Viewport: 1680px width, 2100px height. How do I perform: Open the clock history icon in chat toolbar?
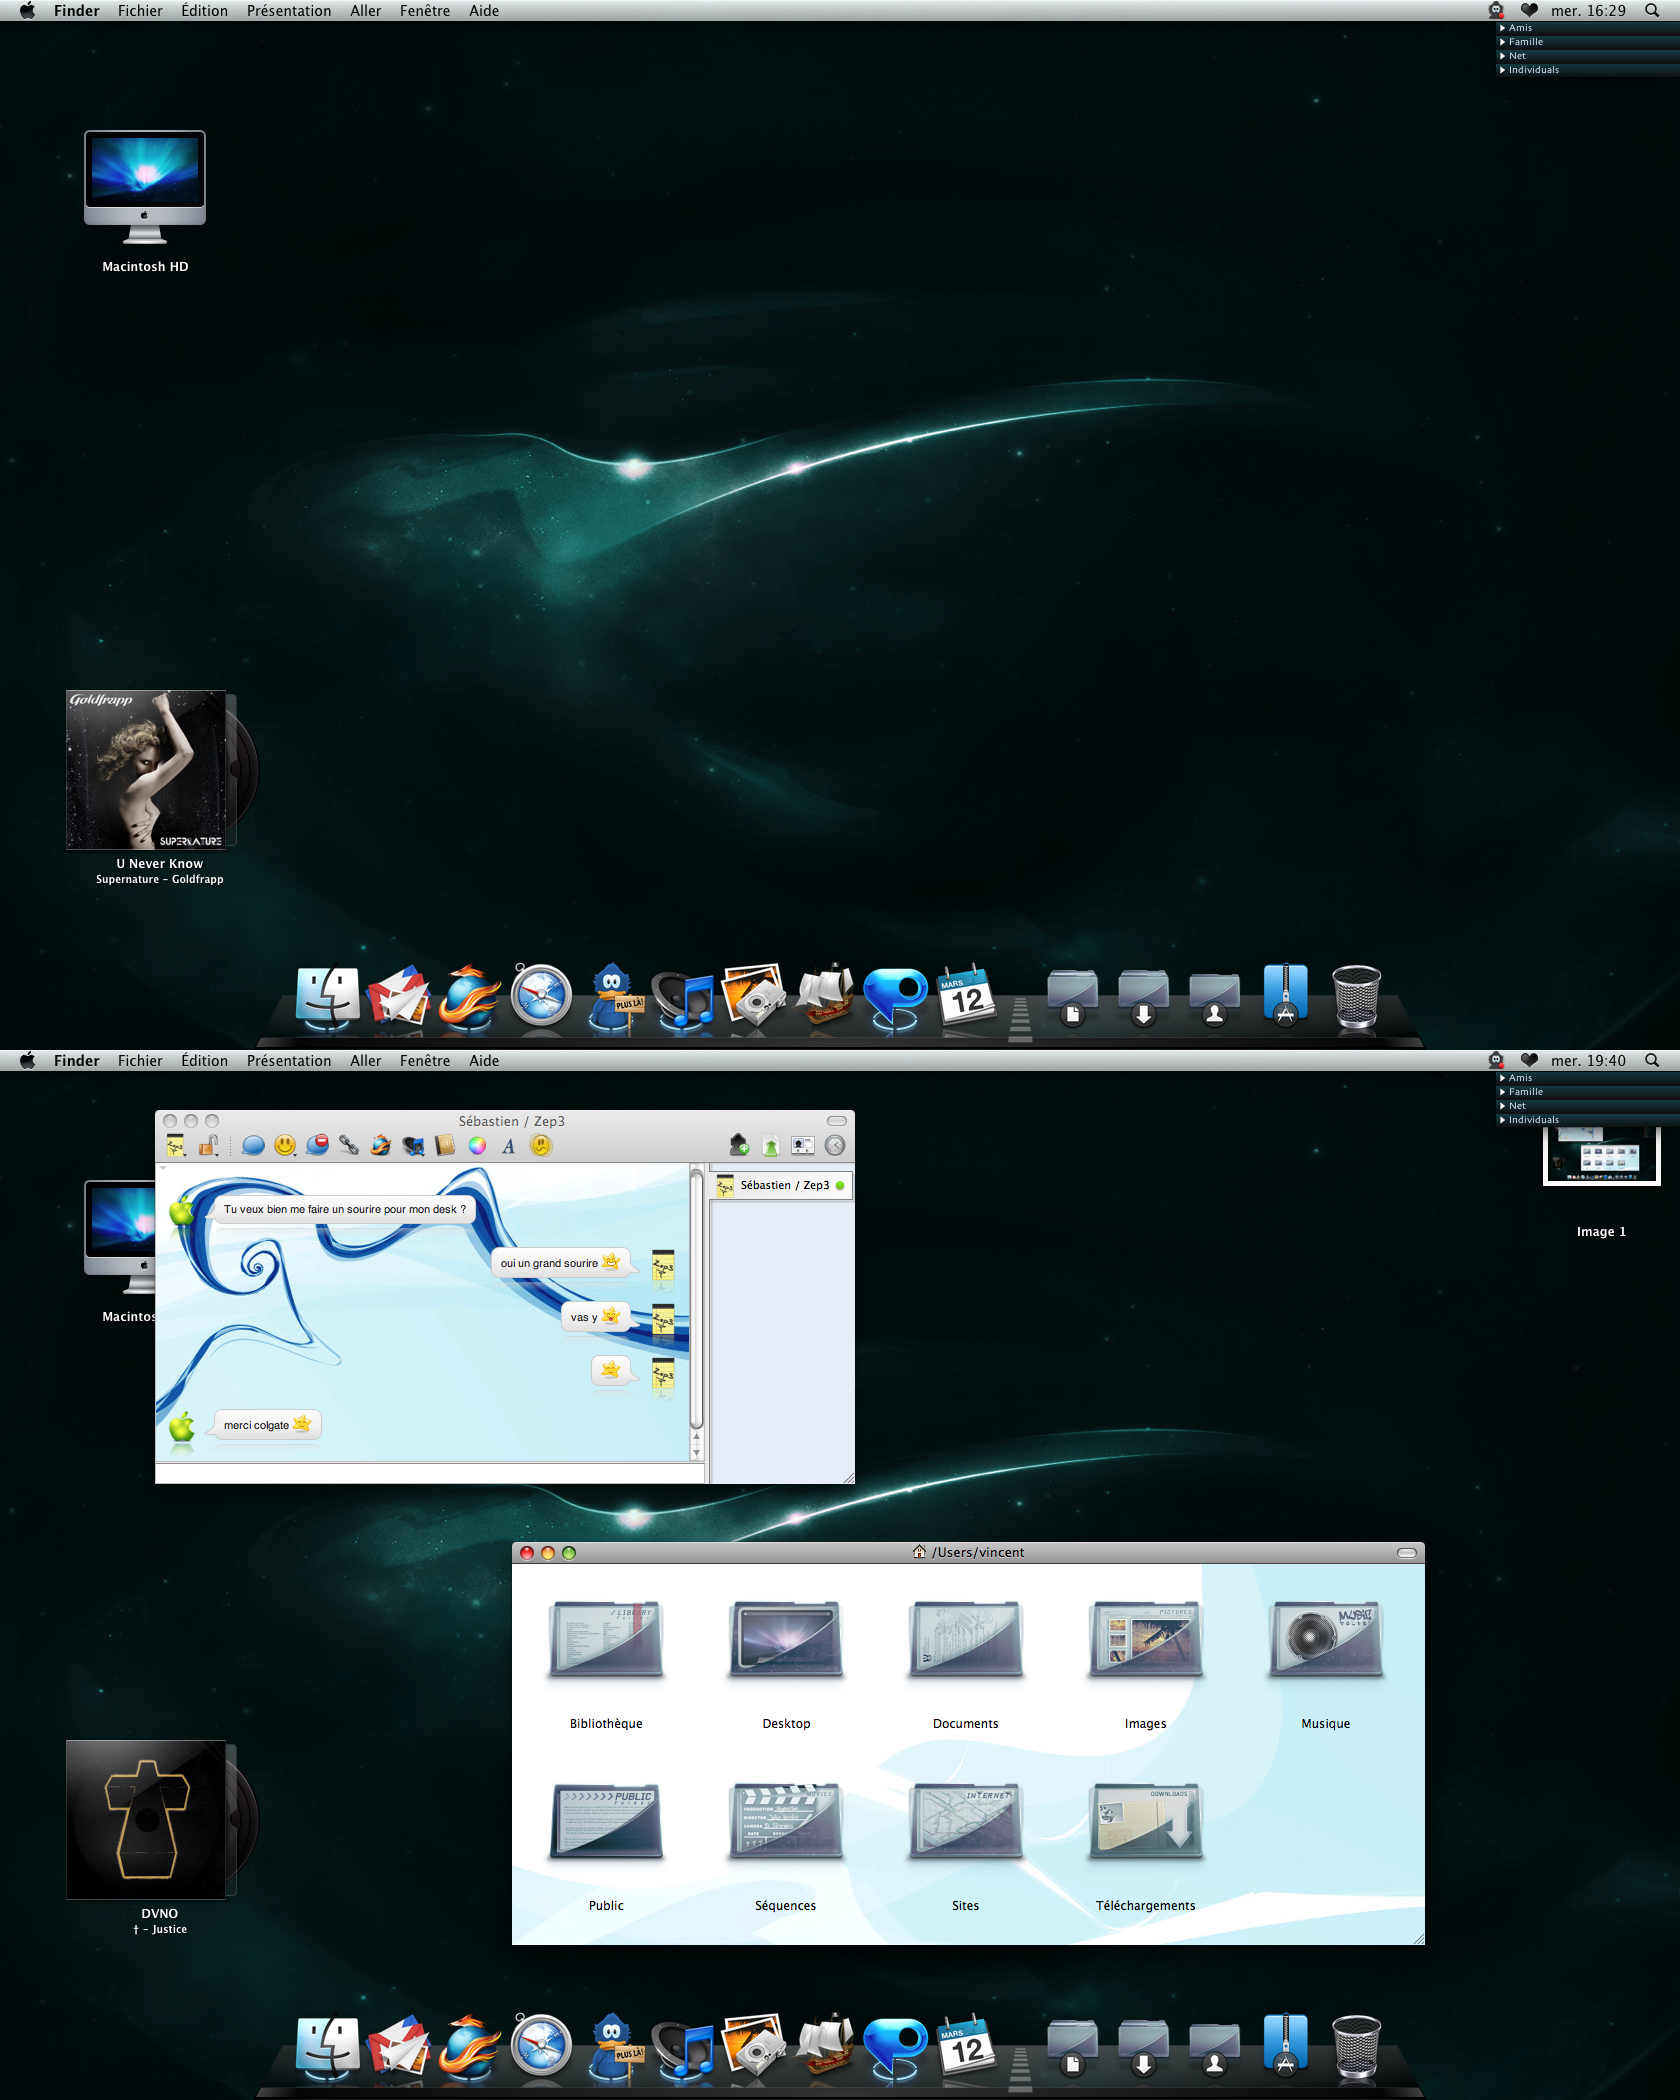835,1146
